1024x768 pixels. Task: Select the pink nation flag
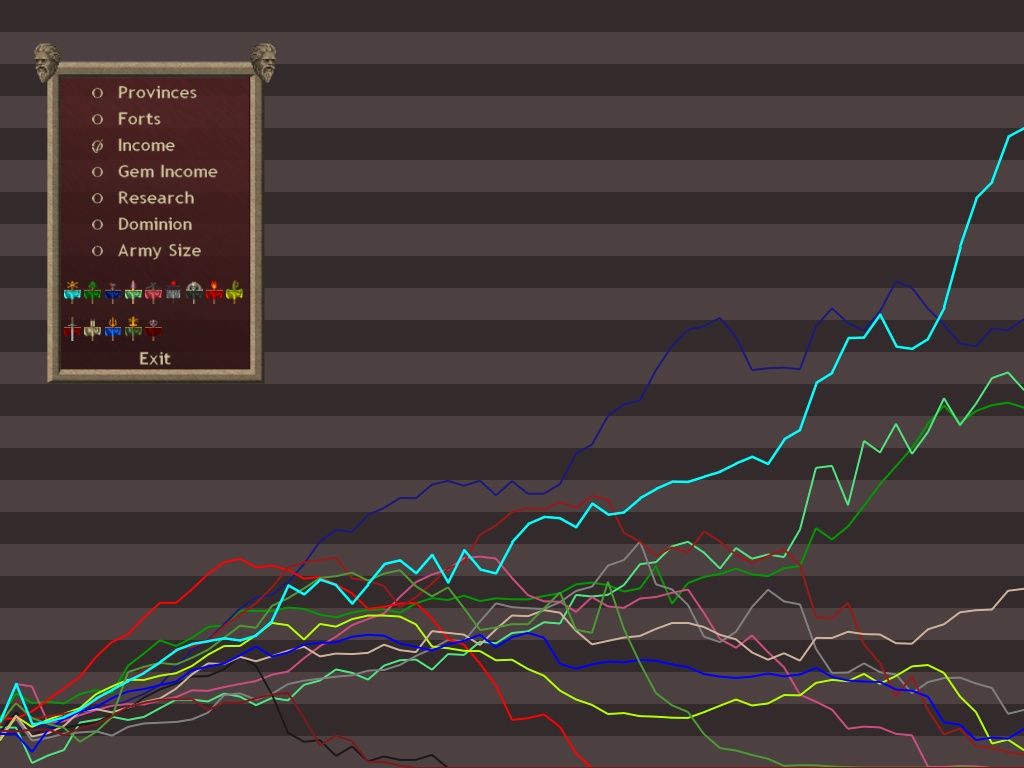point(153,292)
